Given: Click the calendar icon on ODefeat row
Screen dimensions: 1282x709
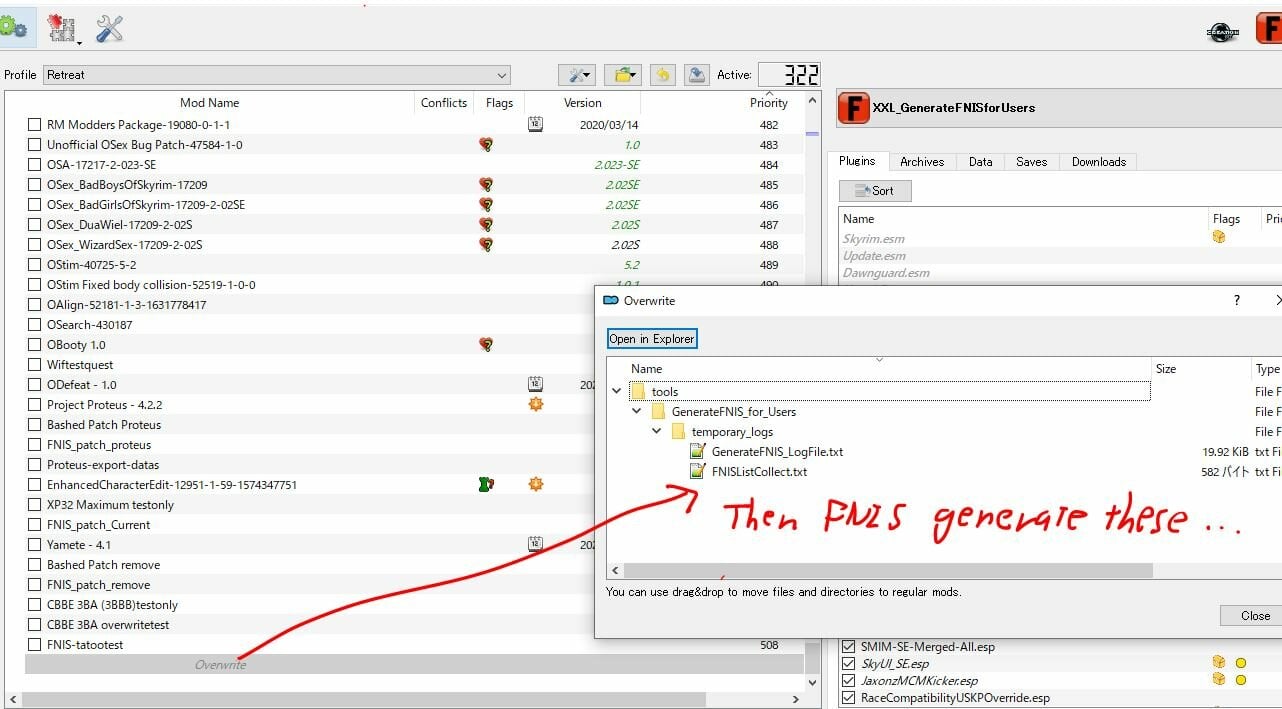Looking at the screenshot, I should coord(536,384).
